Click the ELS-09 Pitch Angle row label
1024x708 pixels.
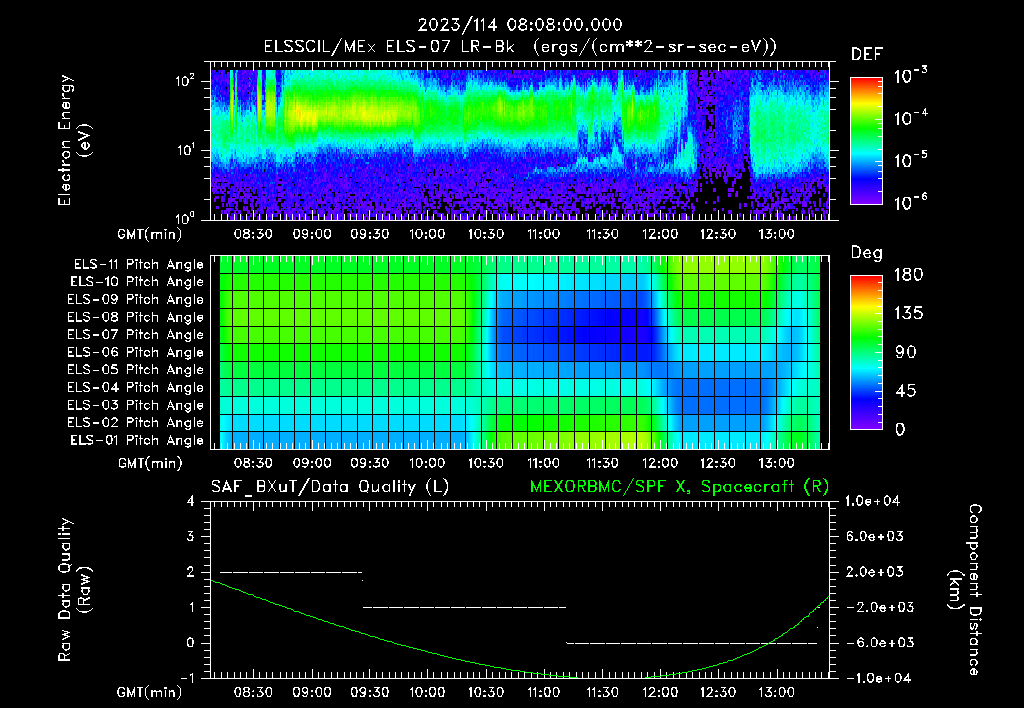click(x=136, y=300)
